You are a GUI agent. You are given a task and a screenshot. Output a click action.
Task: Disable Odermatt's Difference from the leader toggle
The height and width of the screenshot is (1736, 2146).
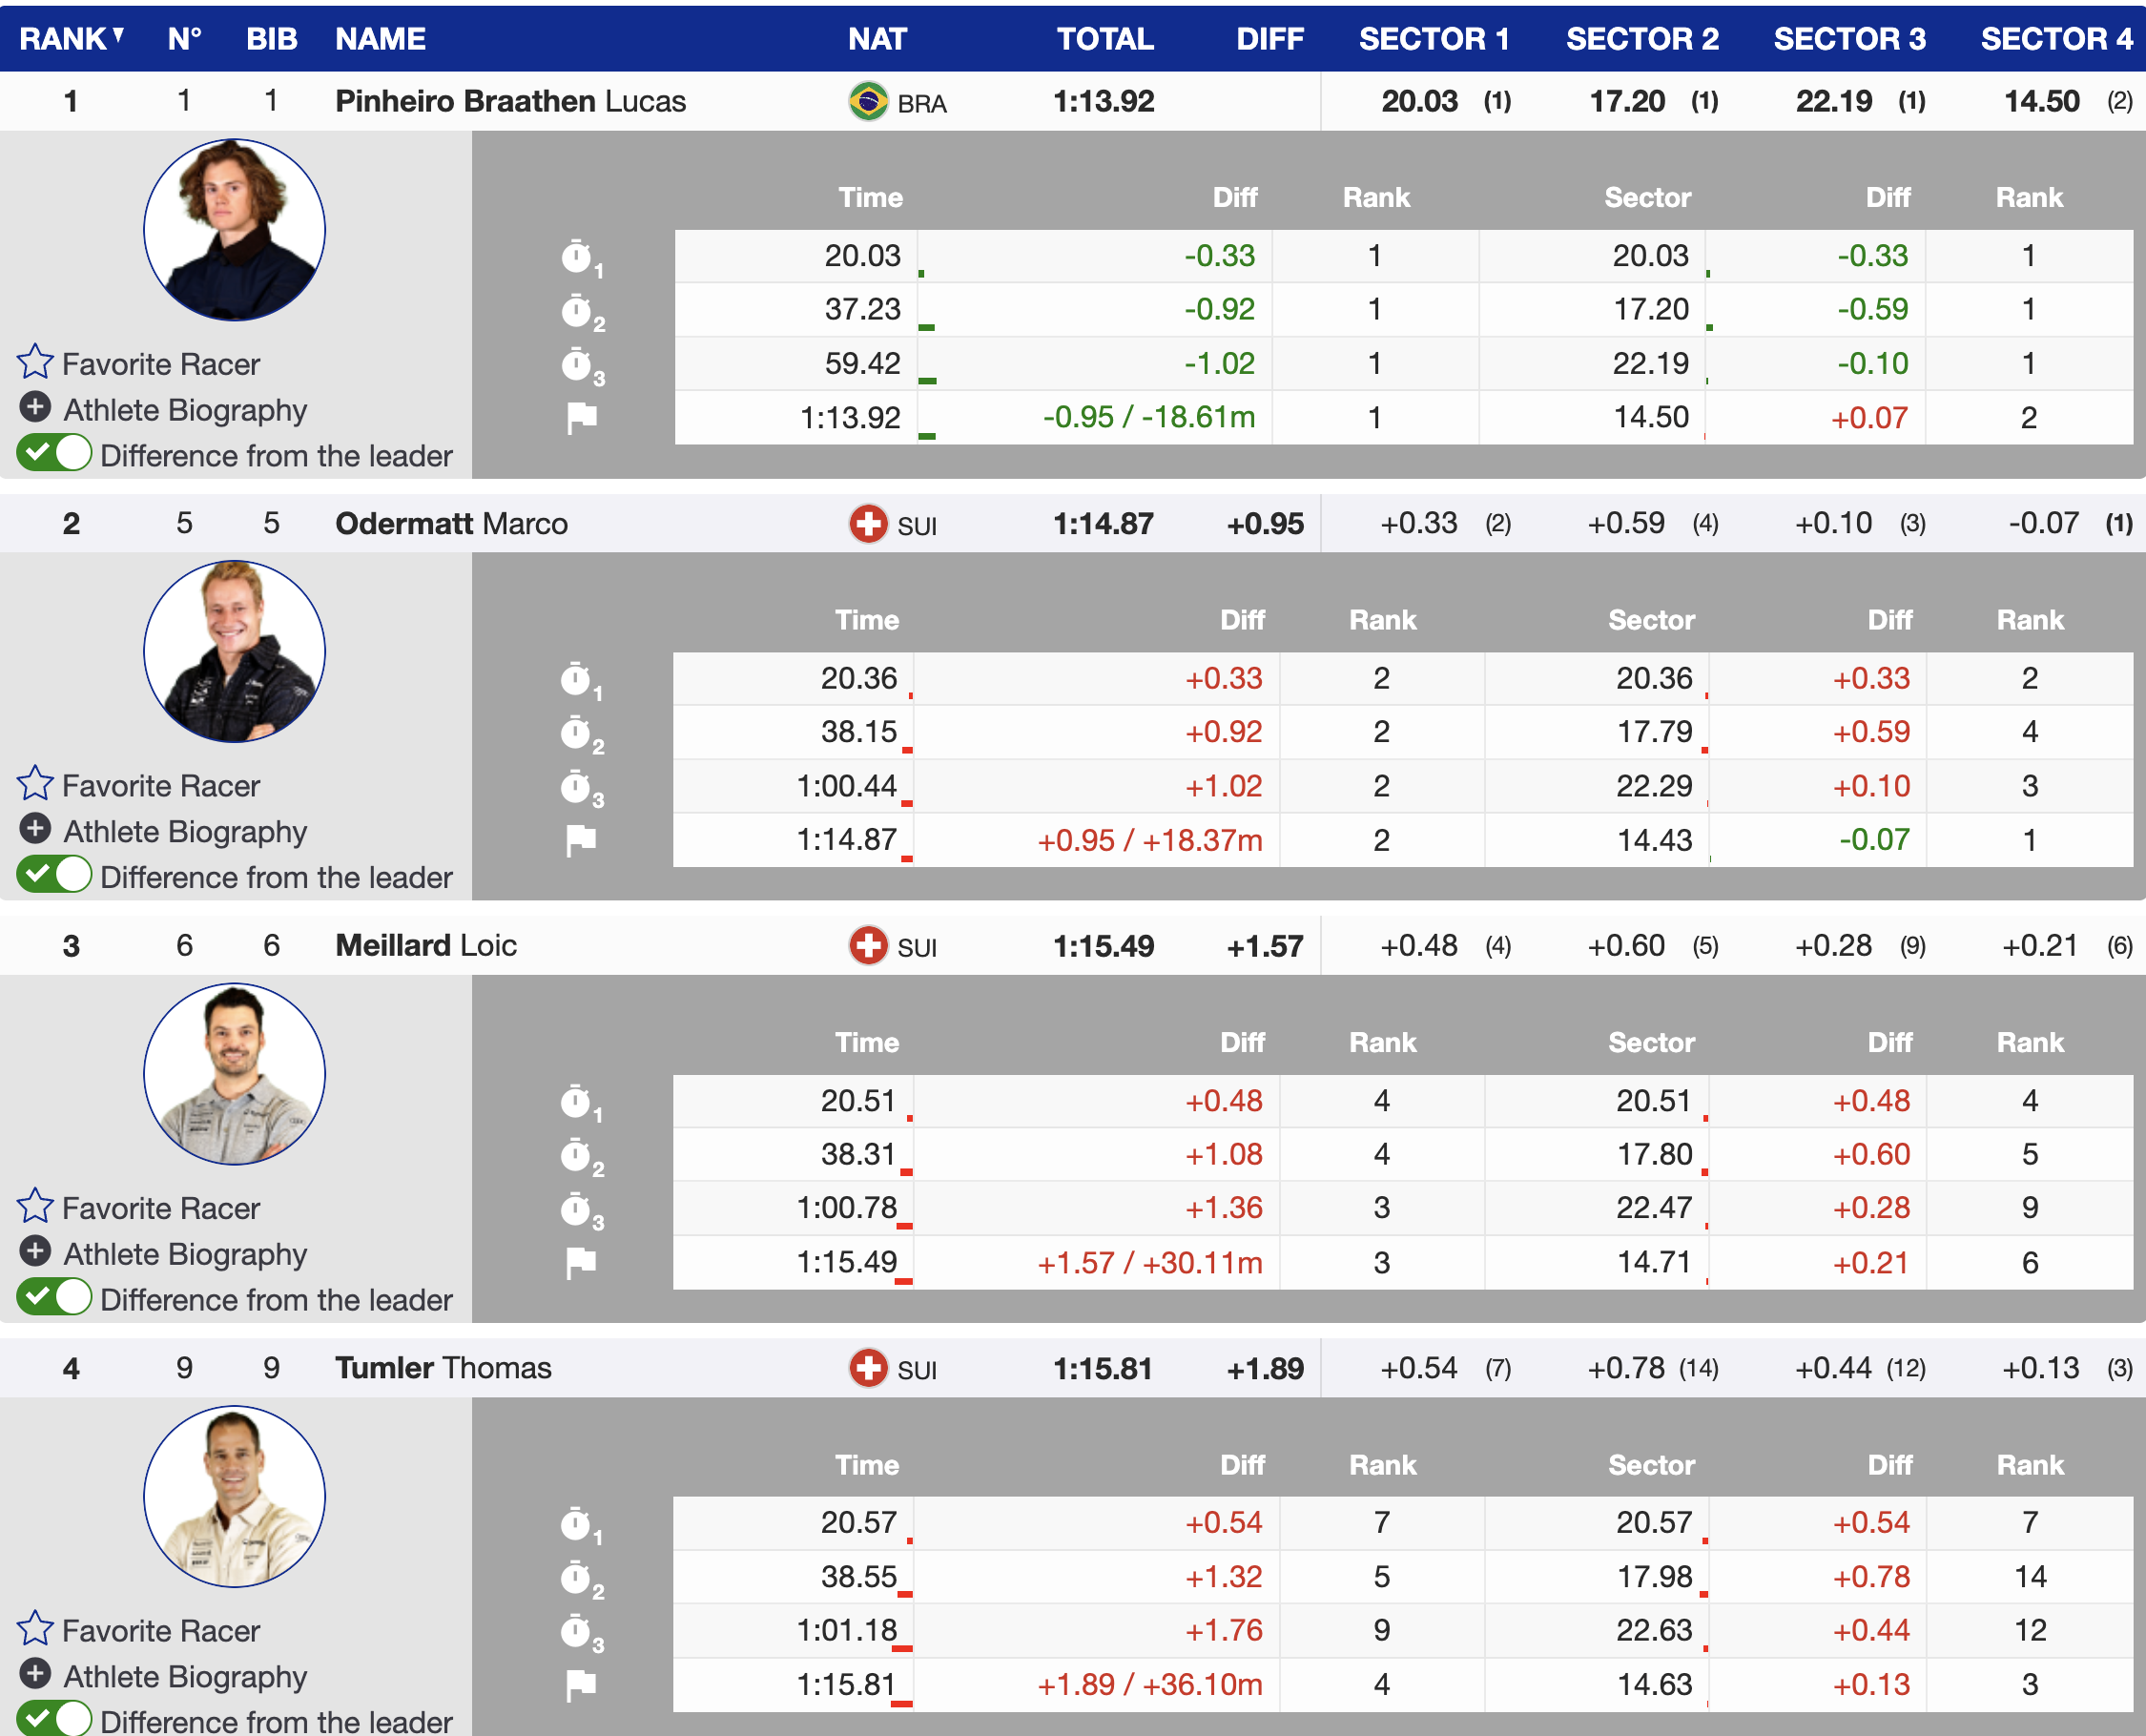(54, 876)
